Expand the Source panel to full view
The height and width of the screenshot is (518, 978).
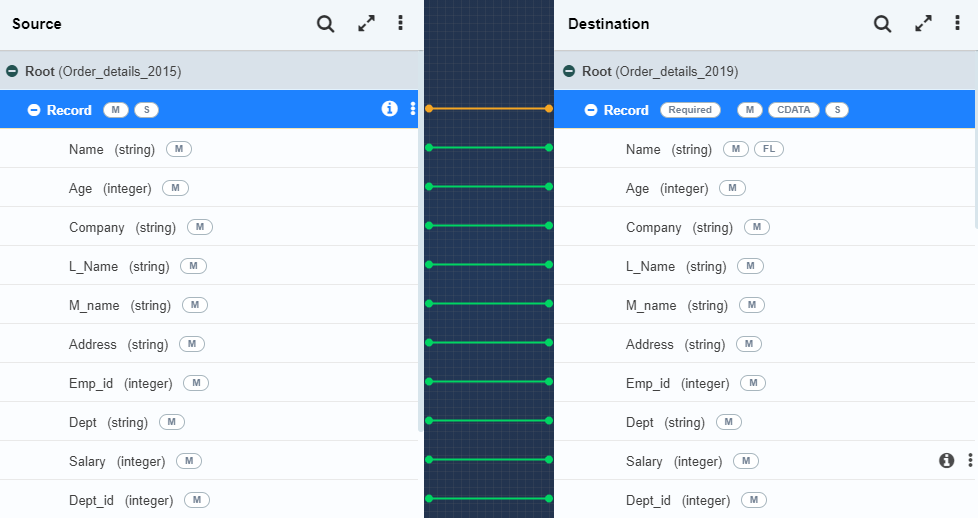(x=366, y=24)
